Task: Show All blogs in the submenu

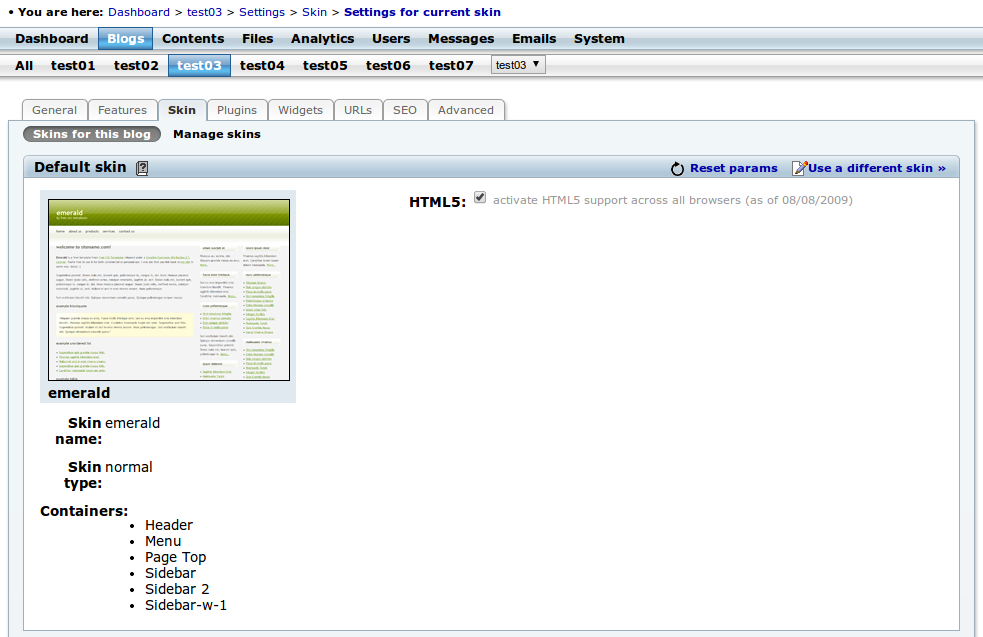Action: tap(24, 66)
